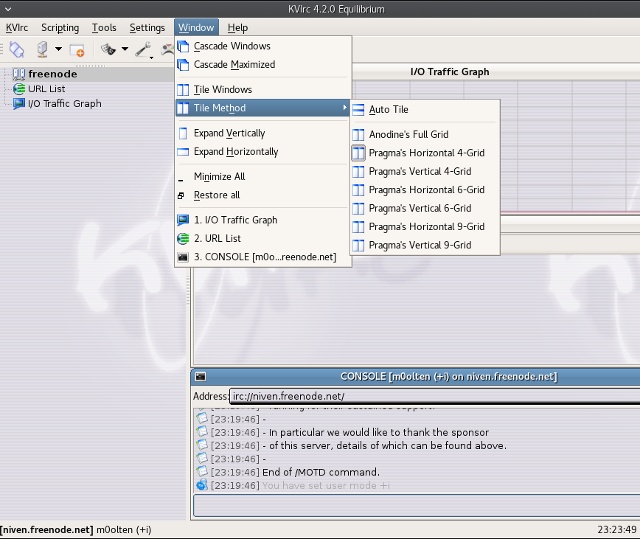Click the arrow button in KVIrc title bar corner
Screen dimensions: 640x539
pyautogui.click(x=8, y=9)
